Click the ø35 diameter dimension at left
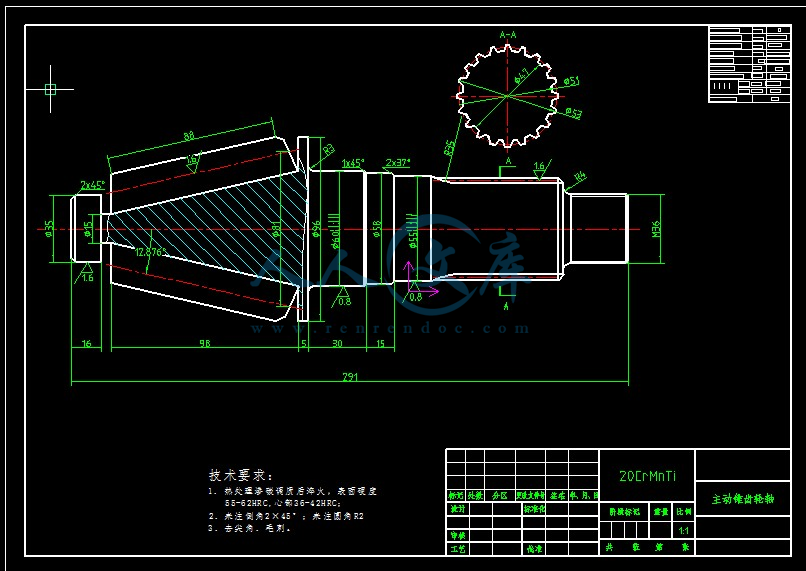806x571 pixels. tap(49, 229)
